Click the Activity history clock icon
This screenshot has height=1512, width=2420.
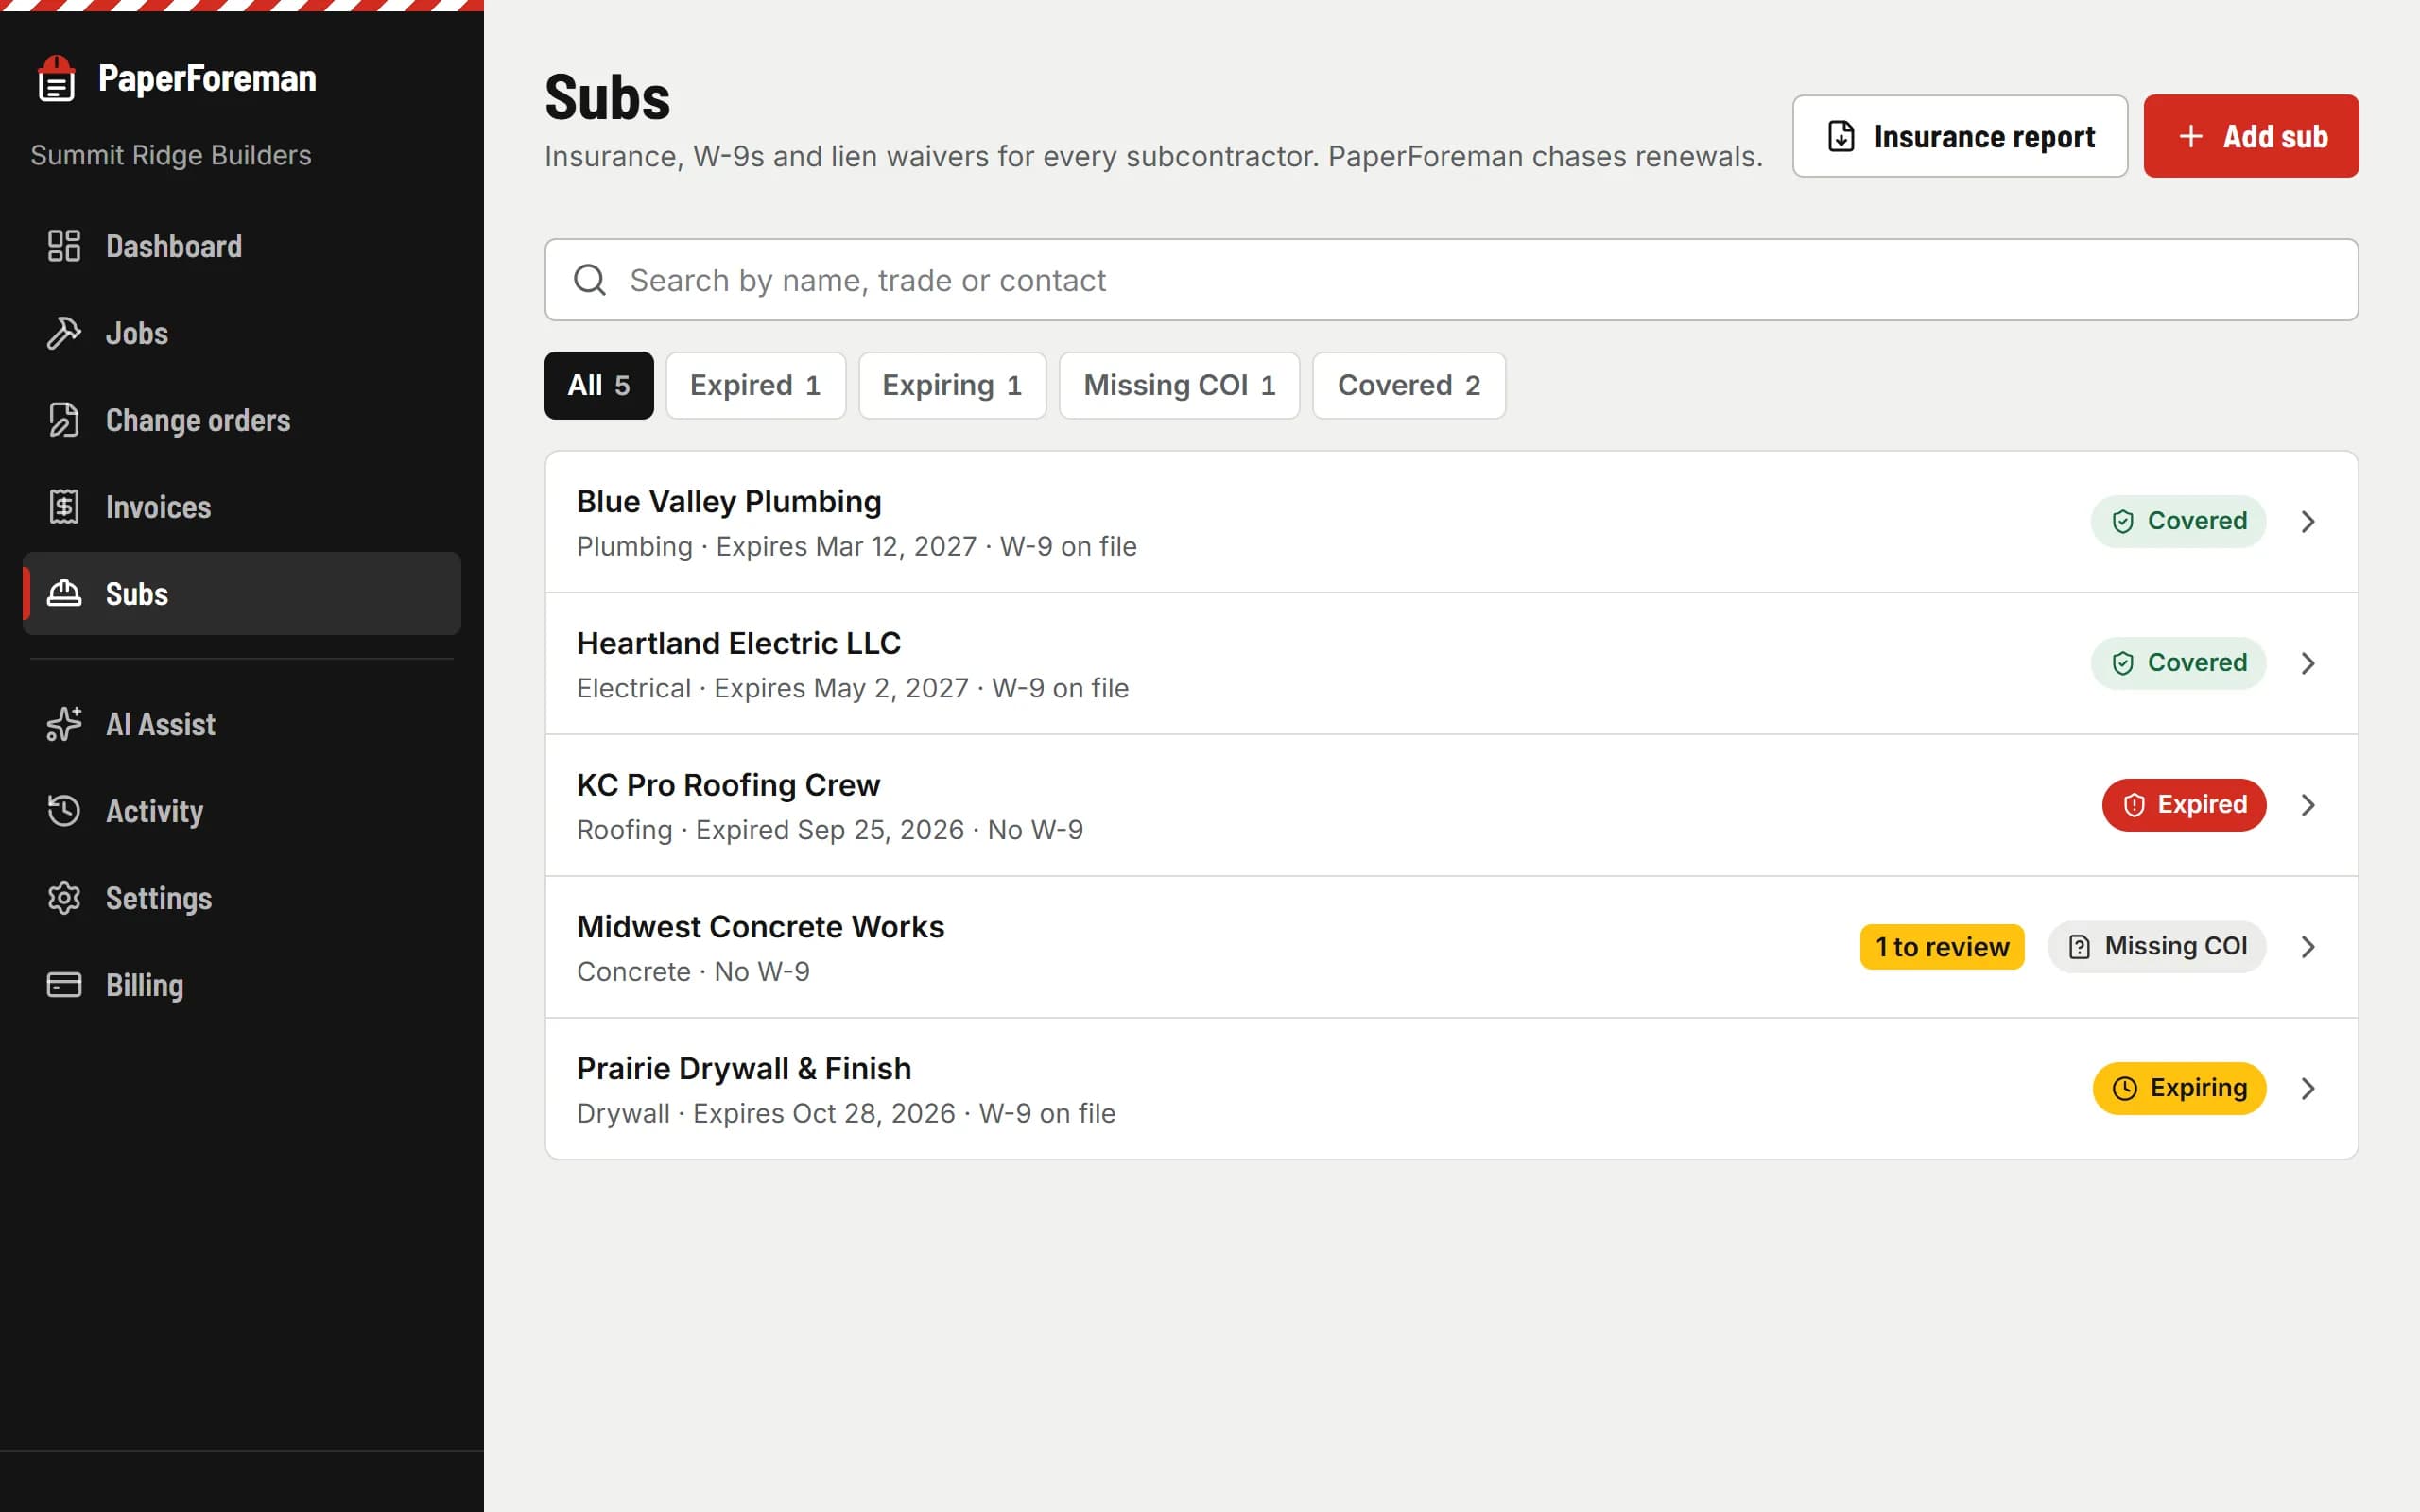point(64,811)
